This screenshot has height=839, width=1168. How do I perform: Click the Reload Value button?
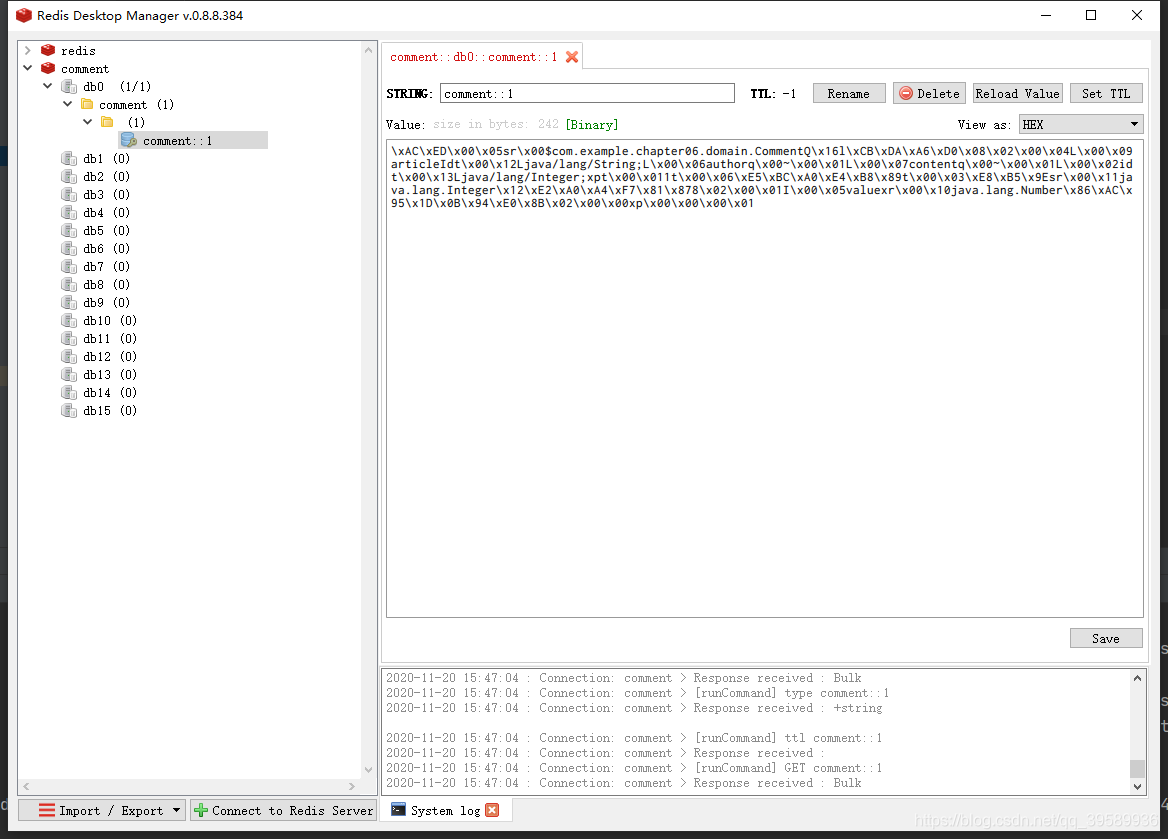1018,93
